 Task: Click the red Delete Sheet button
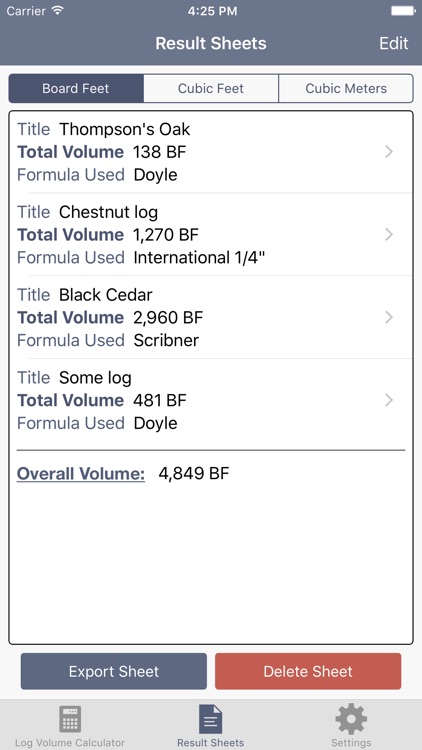[308, 671]
